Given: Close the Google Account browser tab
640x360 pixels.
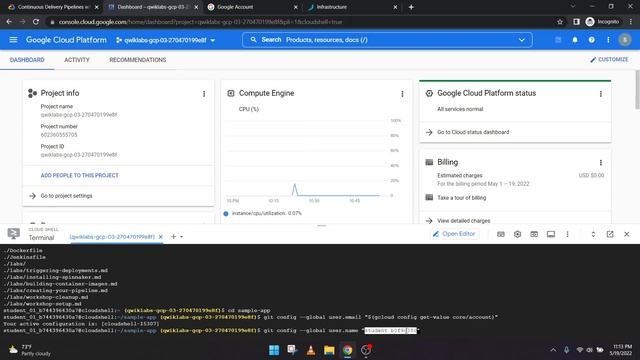Looking at the screenshot, I should [x=296, y=7].
